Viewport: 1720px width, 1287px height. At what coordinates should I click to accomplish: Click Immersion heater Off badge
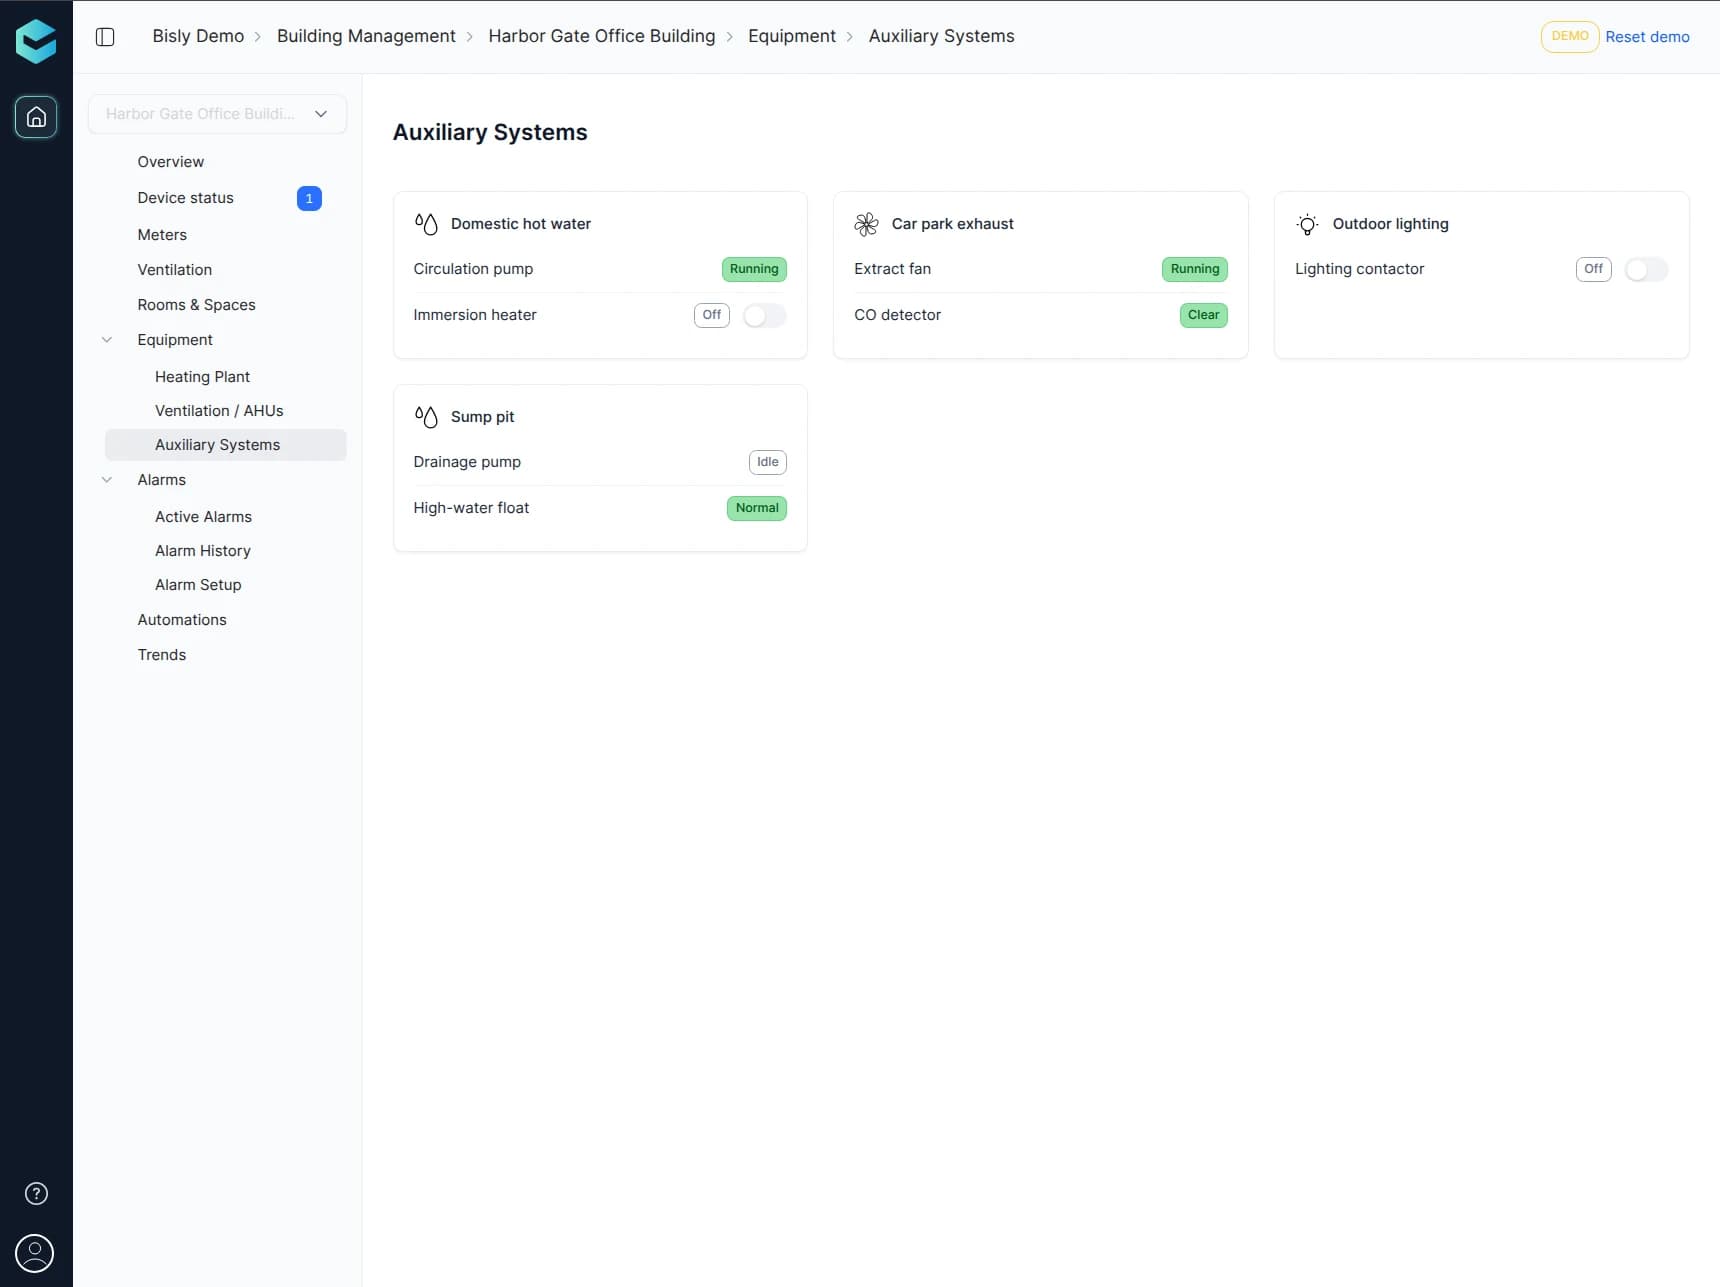[x=712, y=315]
